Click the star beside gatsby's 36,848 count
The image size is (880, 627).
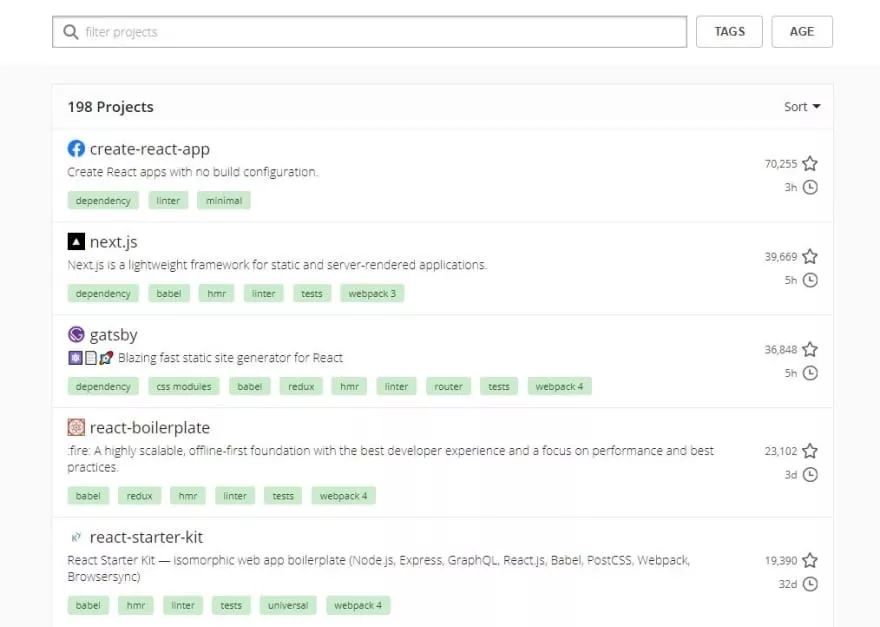click(x=810, y=350)
